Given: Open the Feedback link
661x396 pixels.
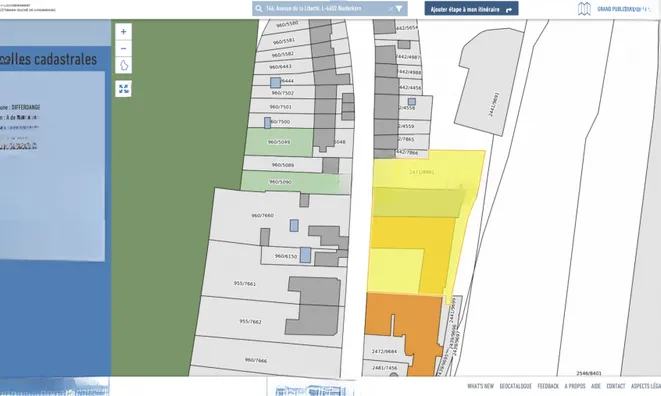Looking at the screenshot, I should (x=548, y=386).
